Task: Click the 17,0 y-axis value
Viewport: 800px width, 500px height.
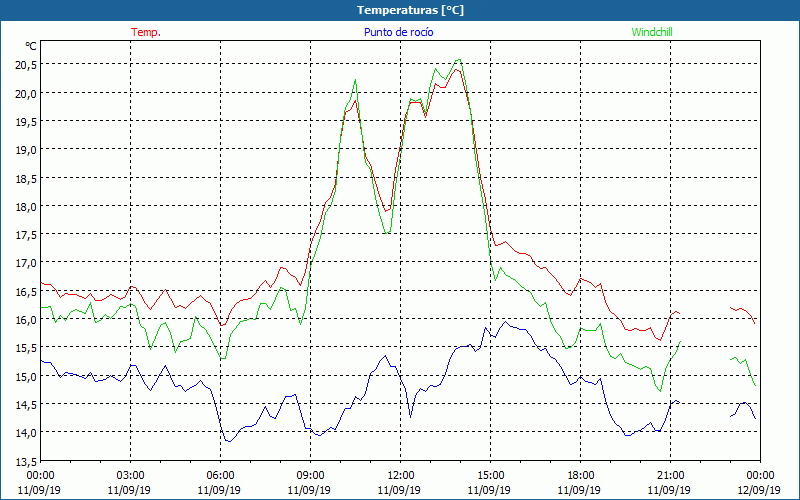Action: click(x=27, y=263)
